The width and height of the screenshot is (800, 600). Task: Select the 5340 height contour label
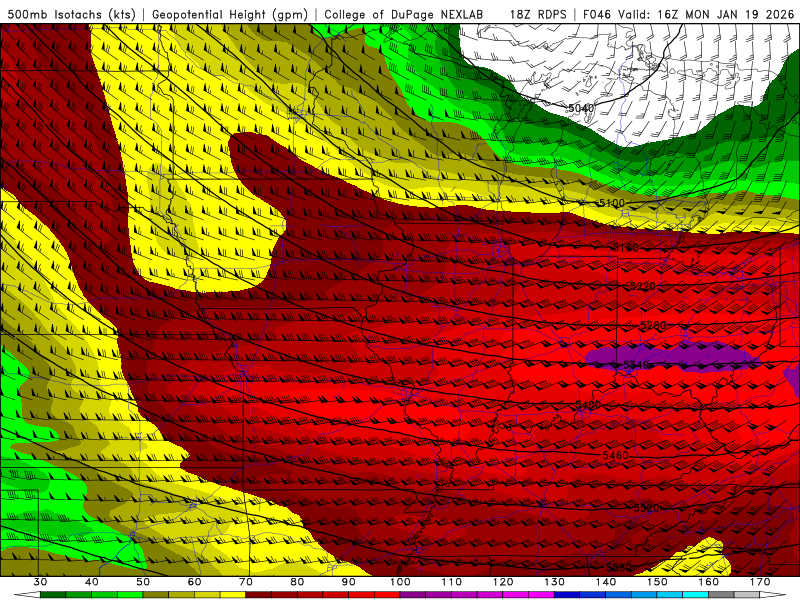[636, 365]
